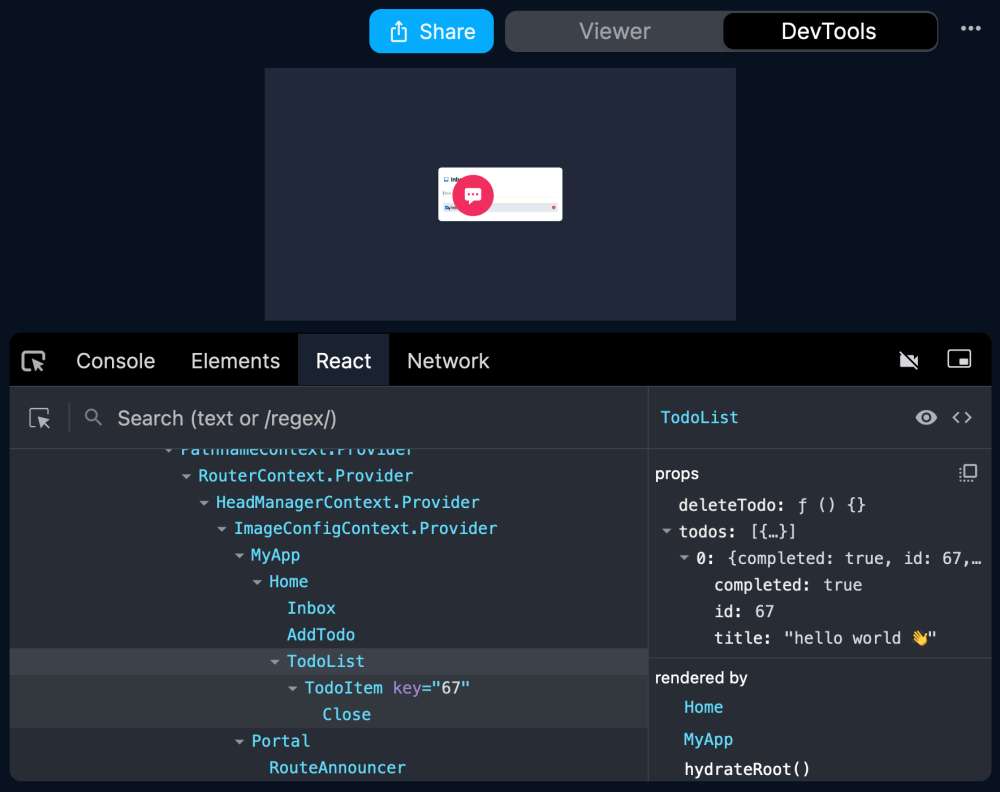This screenshot has height=792, width=1000.
Task: Inspect TodoList's DOM via the eye icon
Action: point(925,418)
